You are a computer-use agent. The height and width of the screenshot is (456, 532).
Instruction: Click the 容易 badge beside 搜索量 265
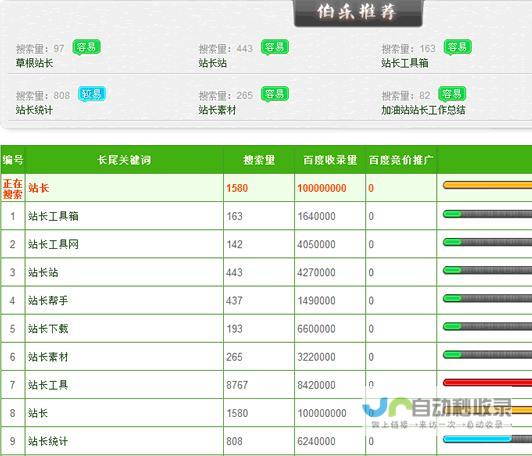[x=275, y=94]
